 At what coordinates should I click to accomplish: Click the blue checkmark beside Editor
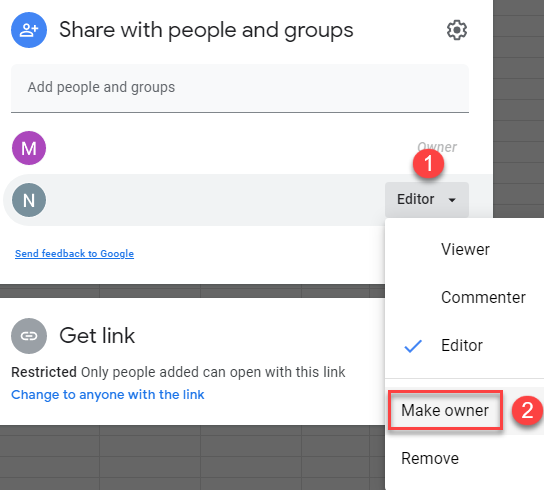tap(413, 346)
